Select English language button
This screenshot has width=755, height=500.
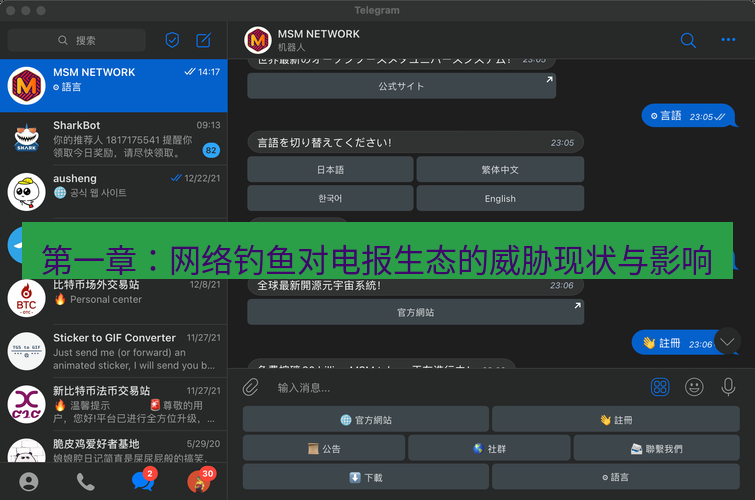click(500, 198)
